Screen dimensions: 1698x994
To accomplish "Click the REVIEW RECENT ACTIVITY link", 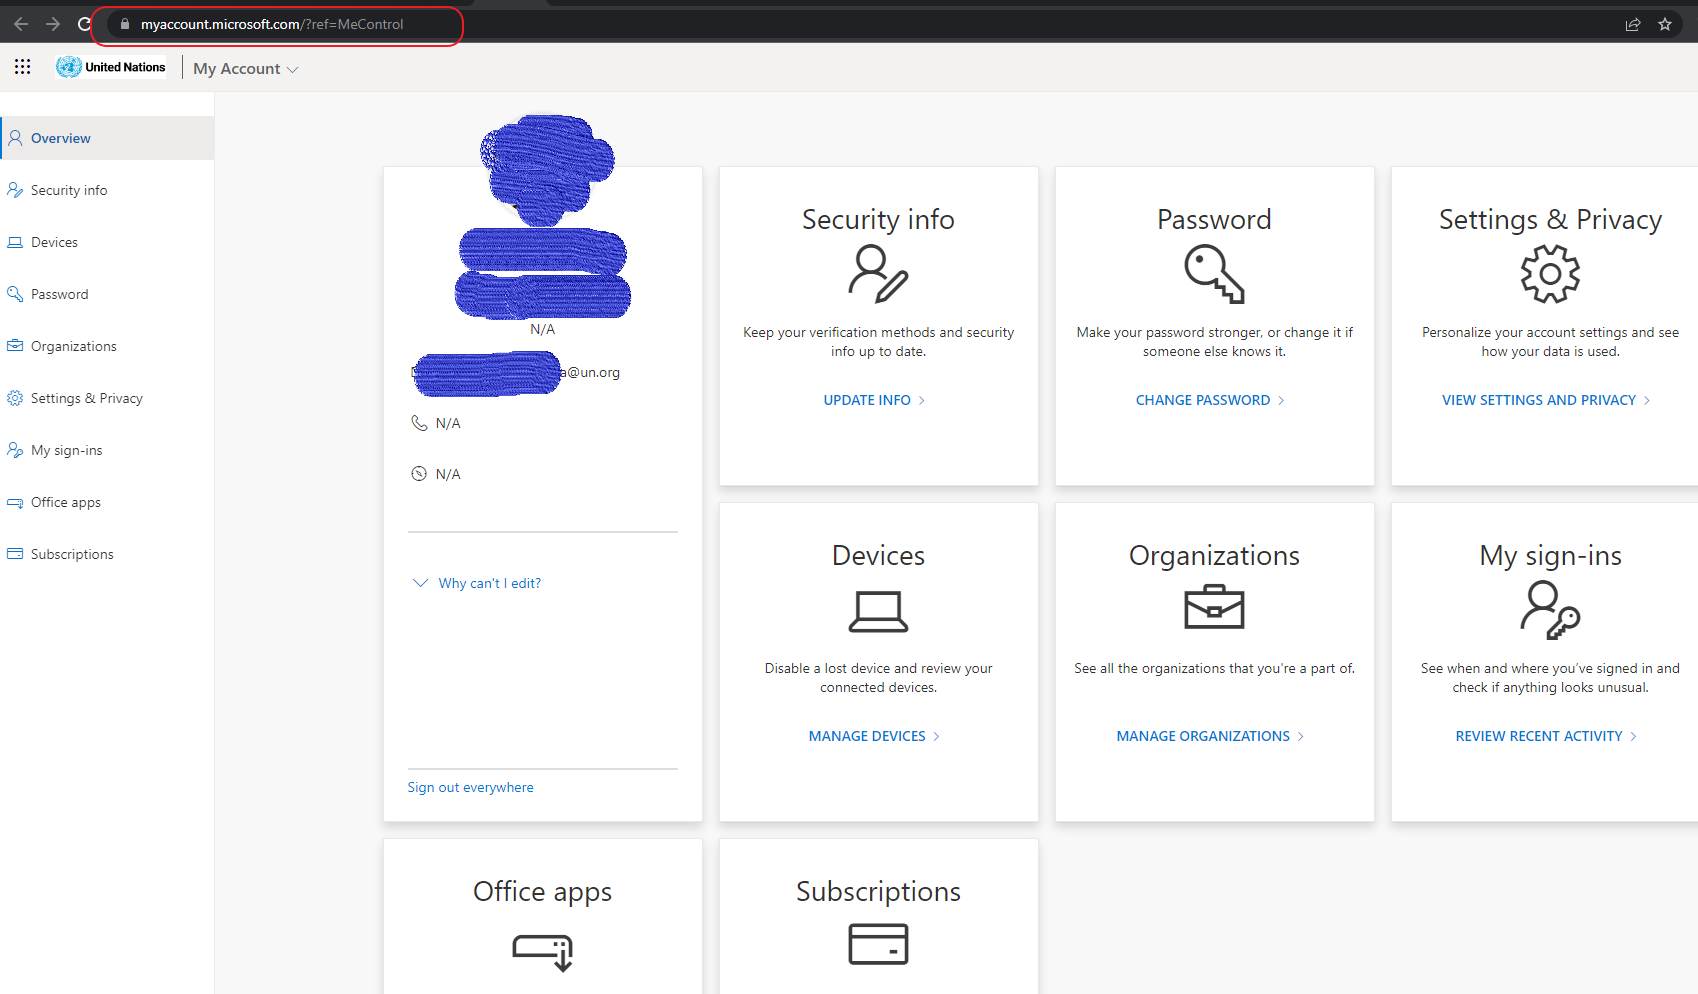I will pos(1547,736).
